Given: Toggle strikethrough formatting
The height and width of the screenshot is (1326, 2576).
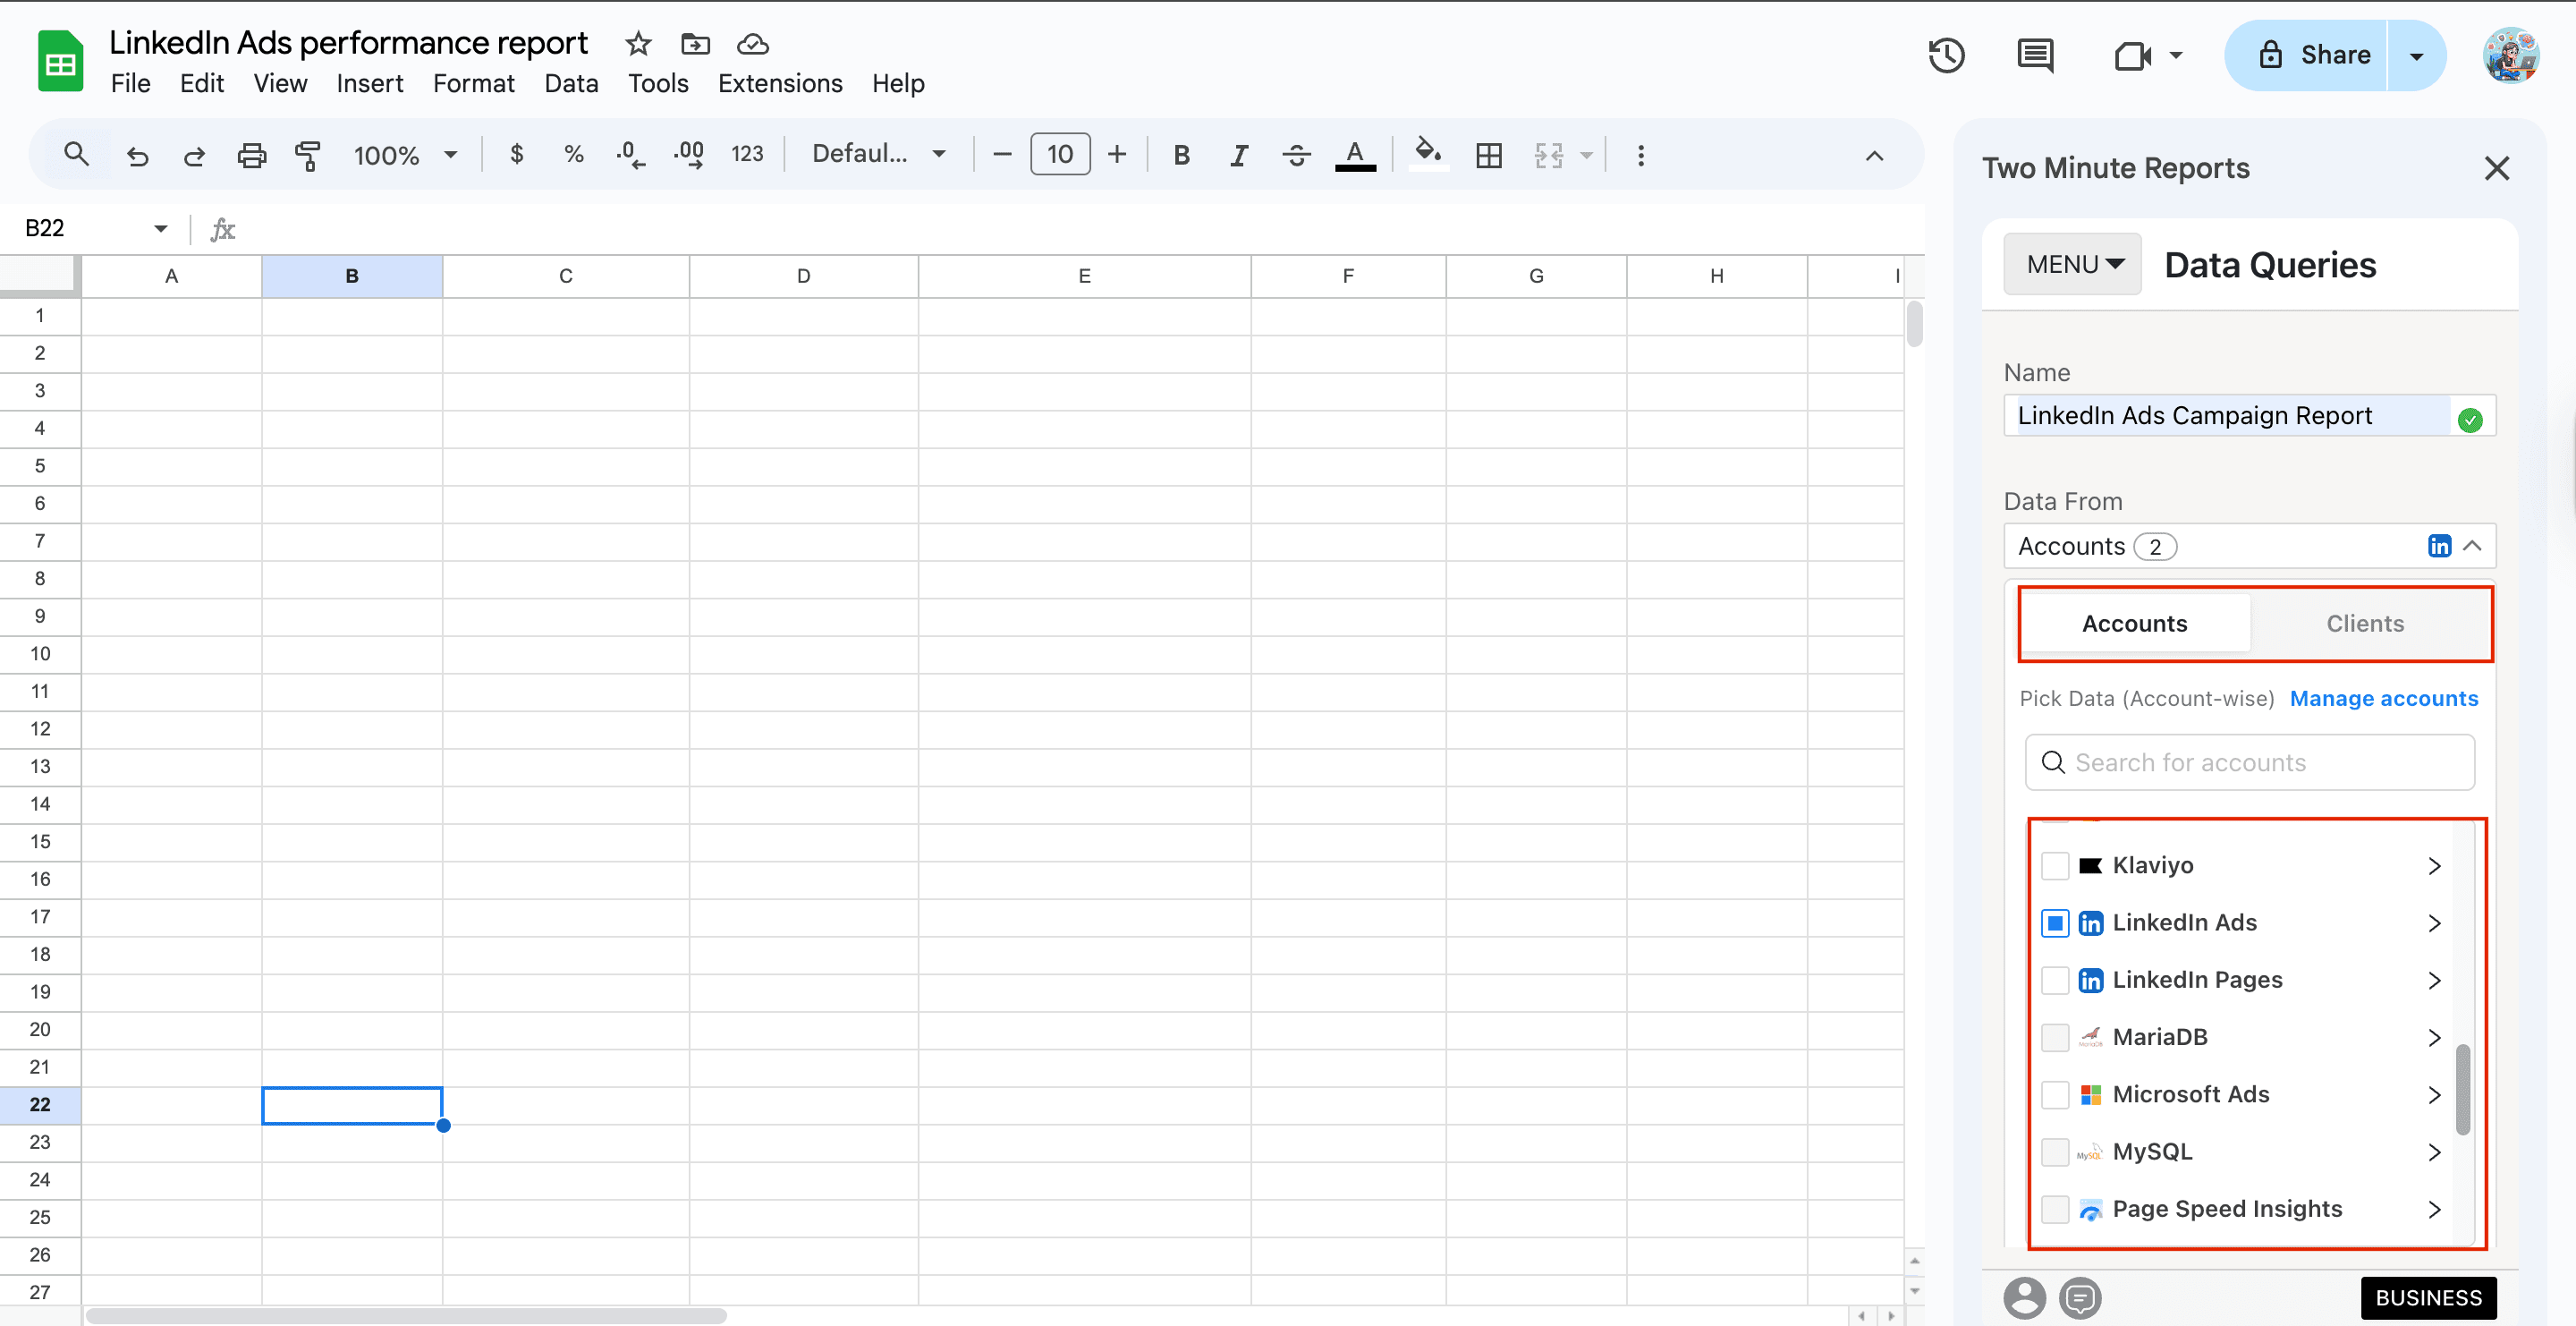Looking at the screenshot, I should tap(1296, 155).
